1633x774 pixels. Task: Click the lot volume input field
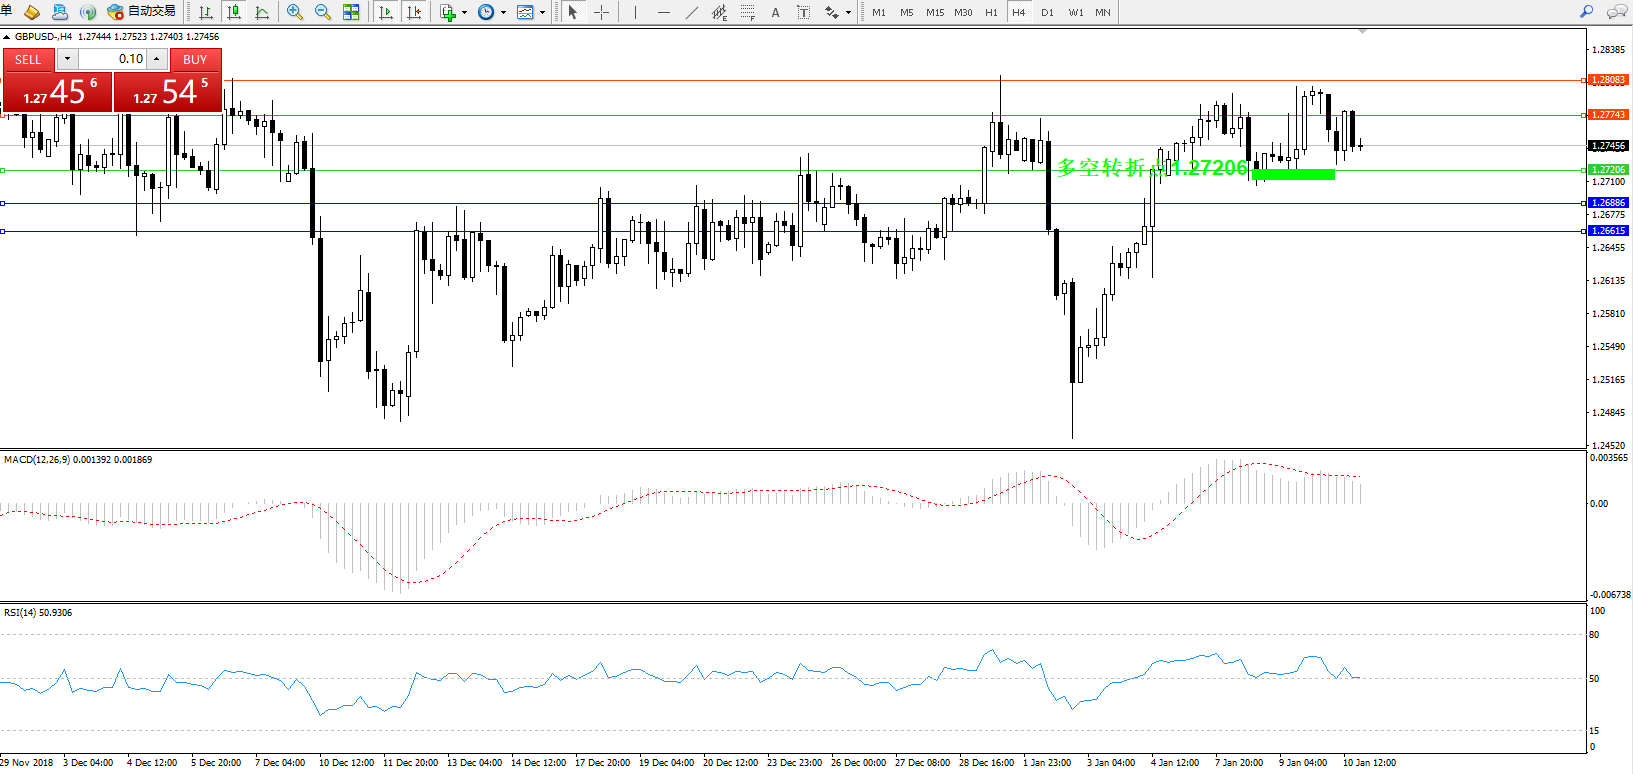[112, 59]
